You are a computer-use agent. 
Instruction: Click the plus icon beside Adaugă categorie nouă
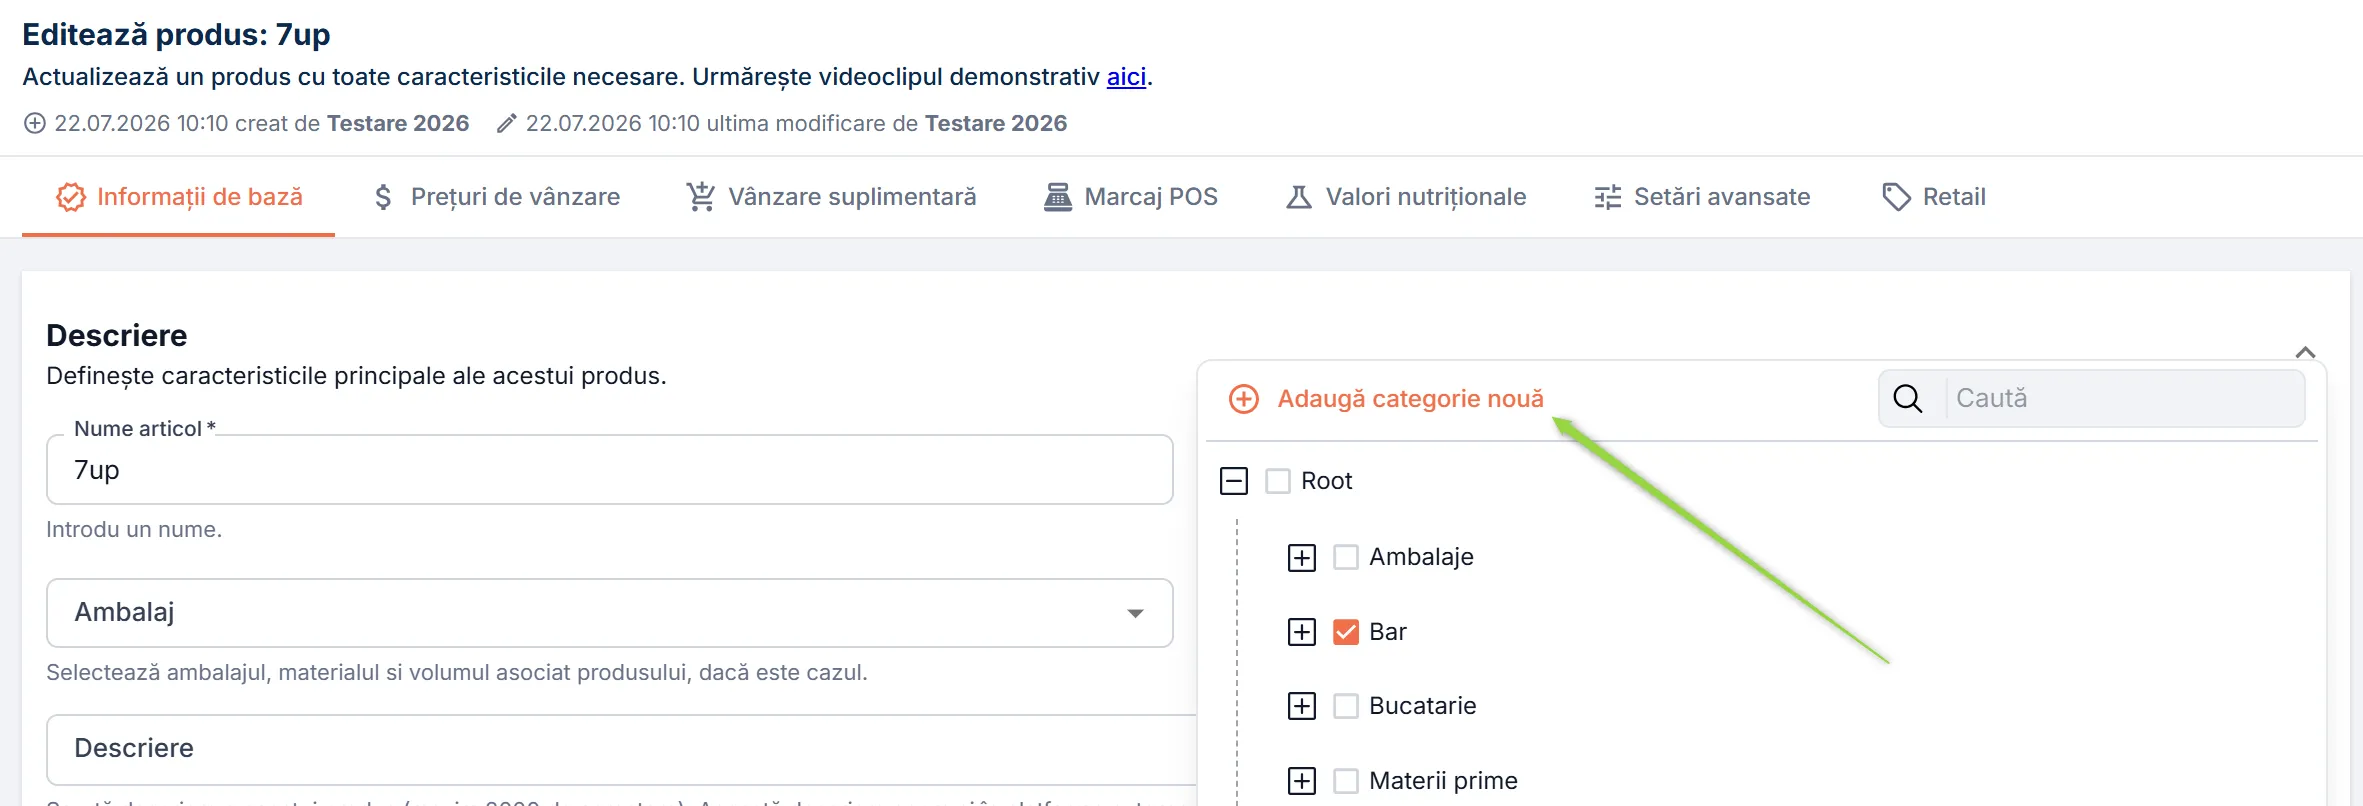(1243, 399)
